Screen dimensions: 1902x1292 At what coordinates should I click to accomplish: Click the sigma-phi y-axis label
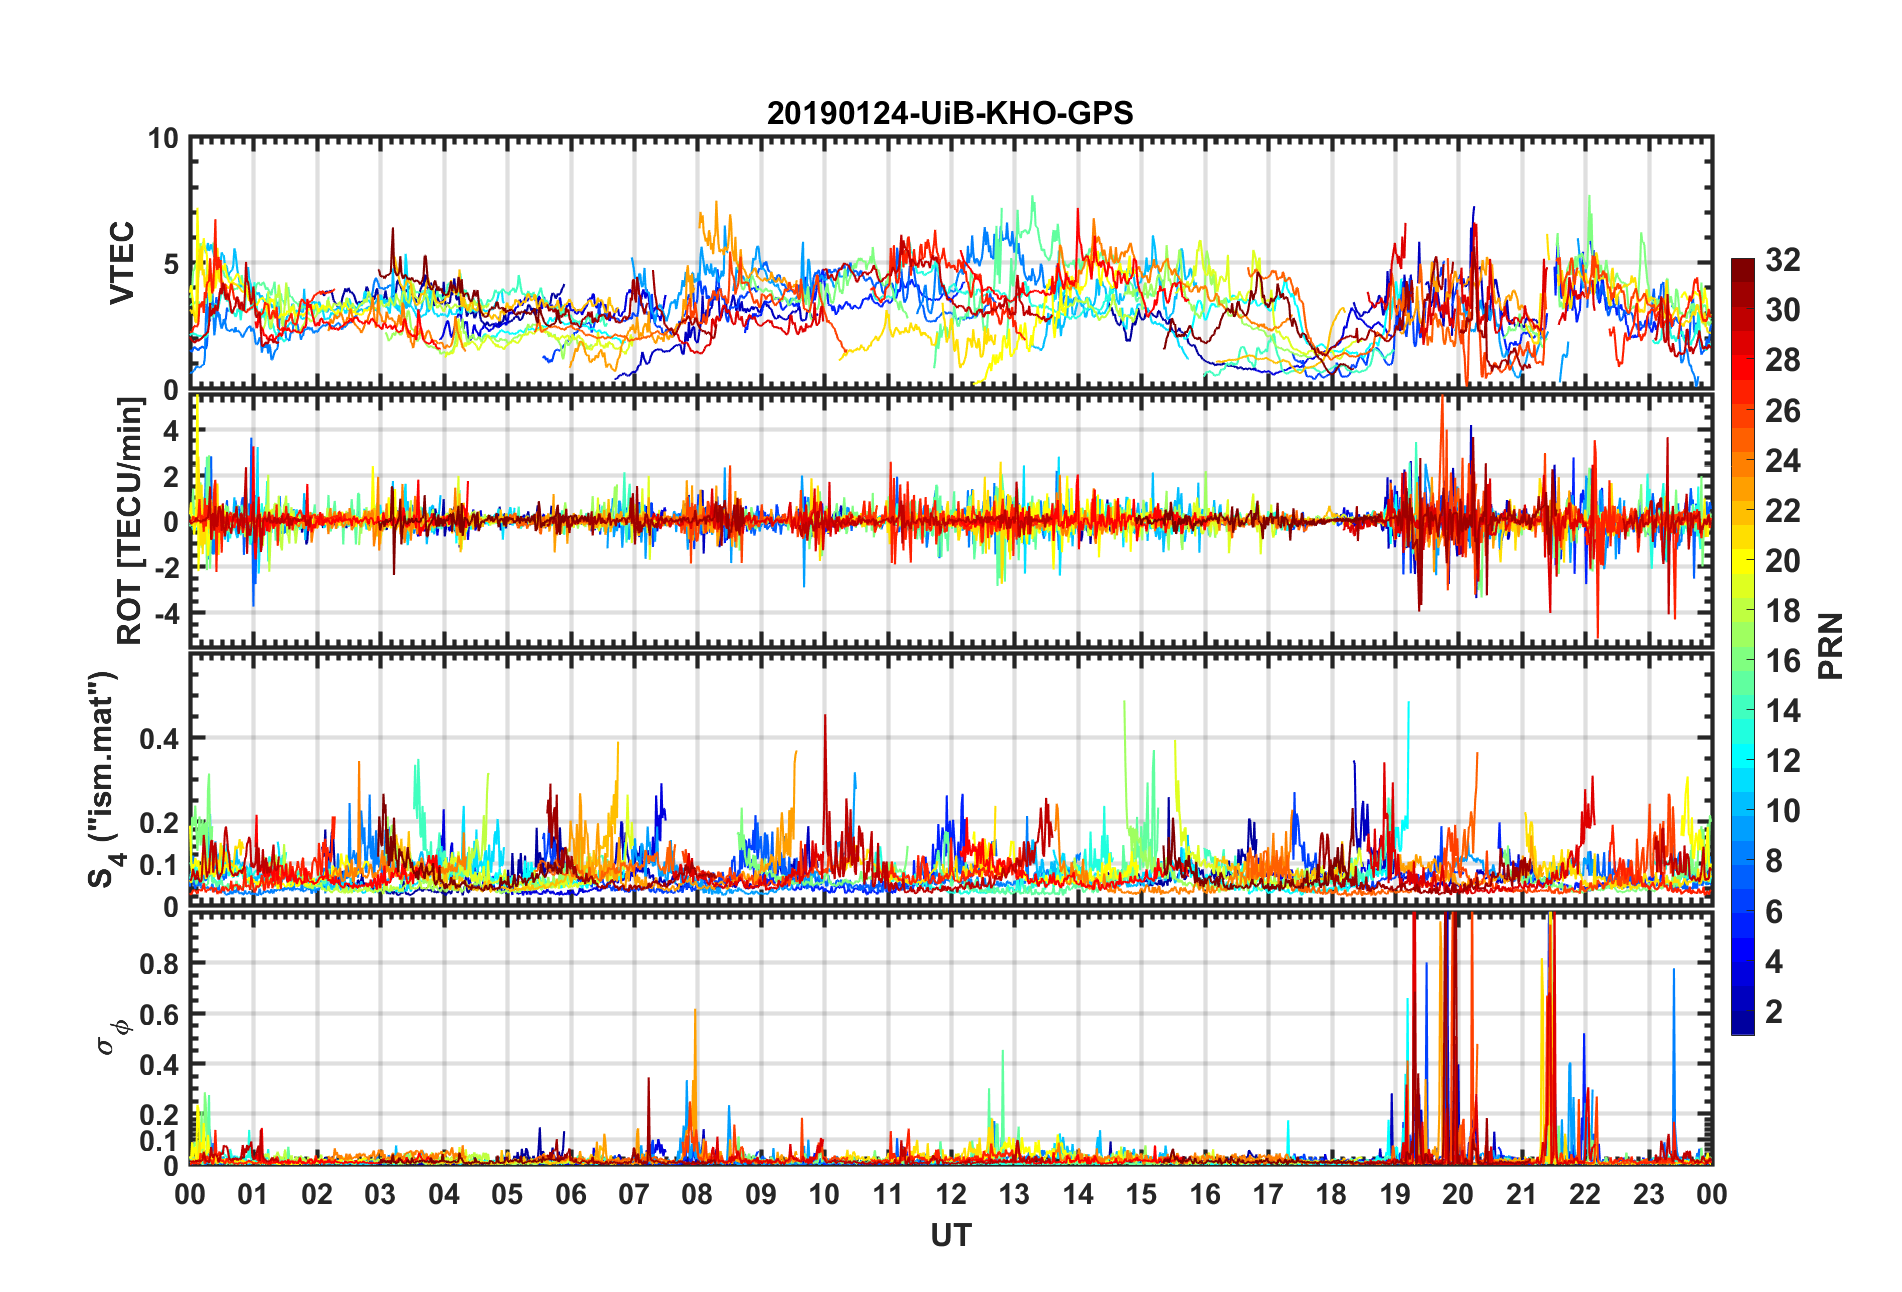(x=111, y=1036)
